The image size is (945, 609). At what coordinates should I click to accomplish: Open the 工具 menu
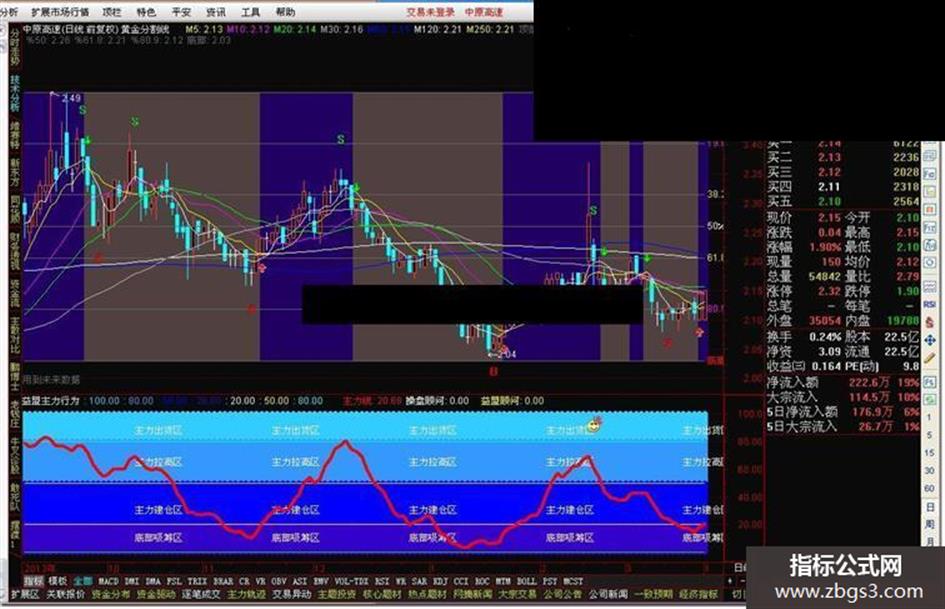point(250,11)
